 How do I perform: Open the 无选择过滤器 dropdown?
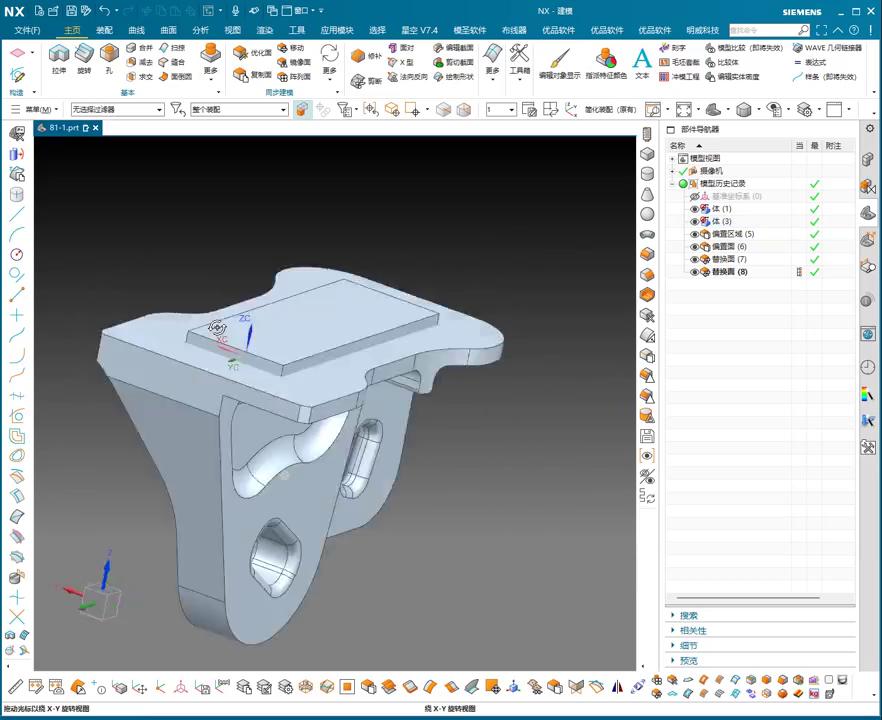tap(117, 110)
